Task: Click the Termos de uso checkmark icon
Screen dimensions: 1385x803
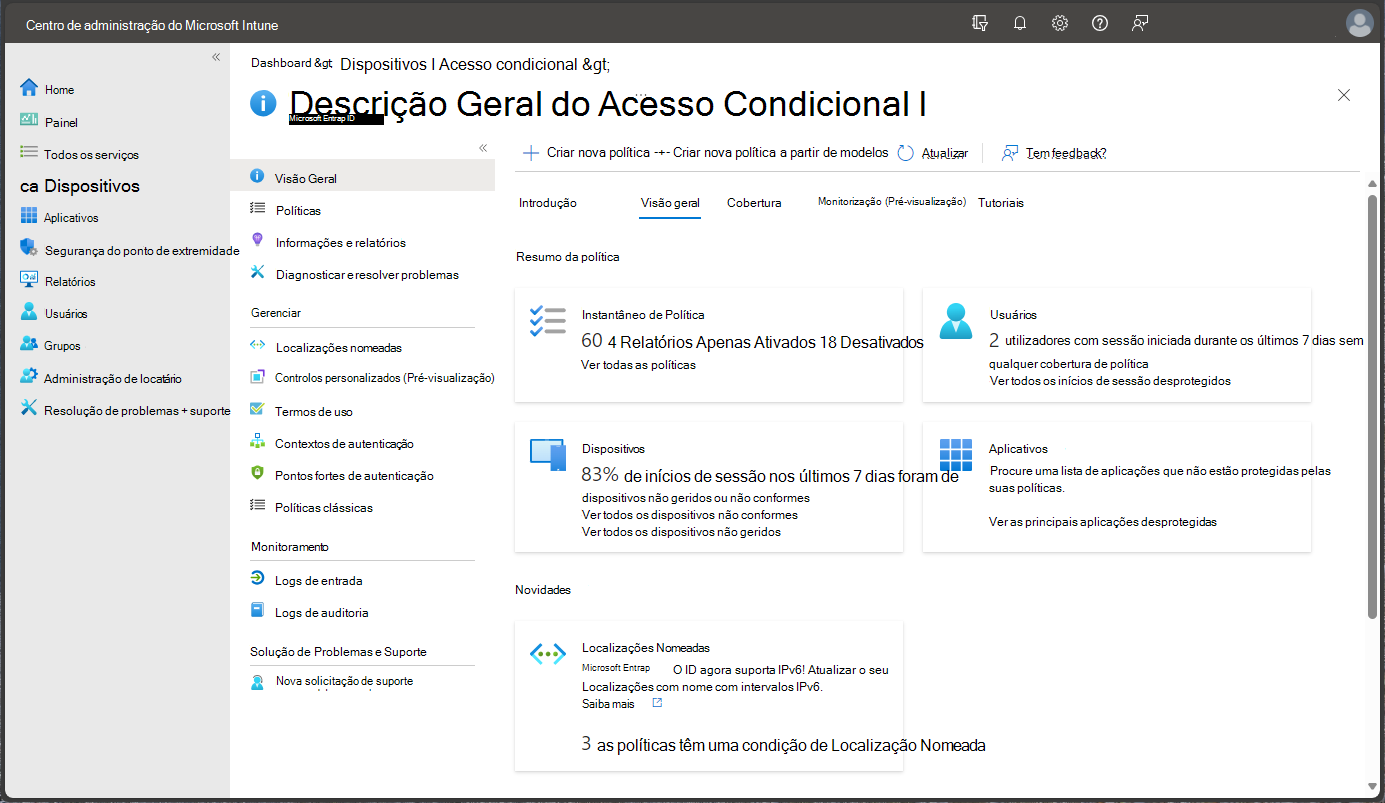Action: click(x=257, y=410)
